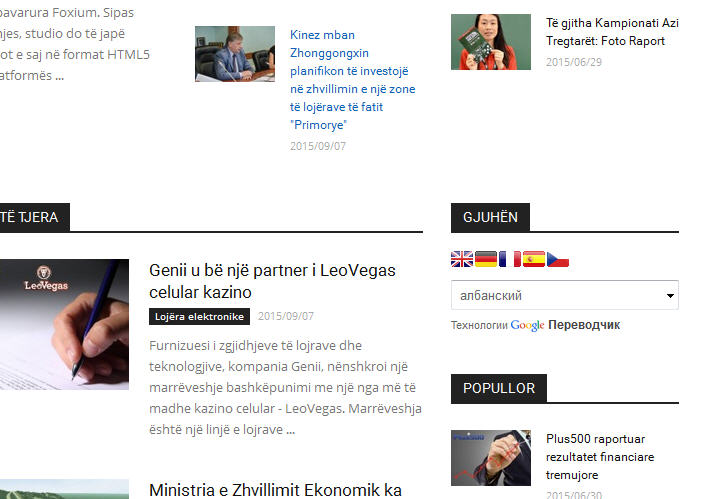Open the LeoVegas signing hand thumbnail

point(64,324)
